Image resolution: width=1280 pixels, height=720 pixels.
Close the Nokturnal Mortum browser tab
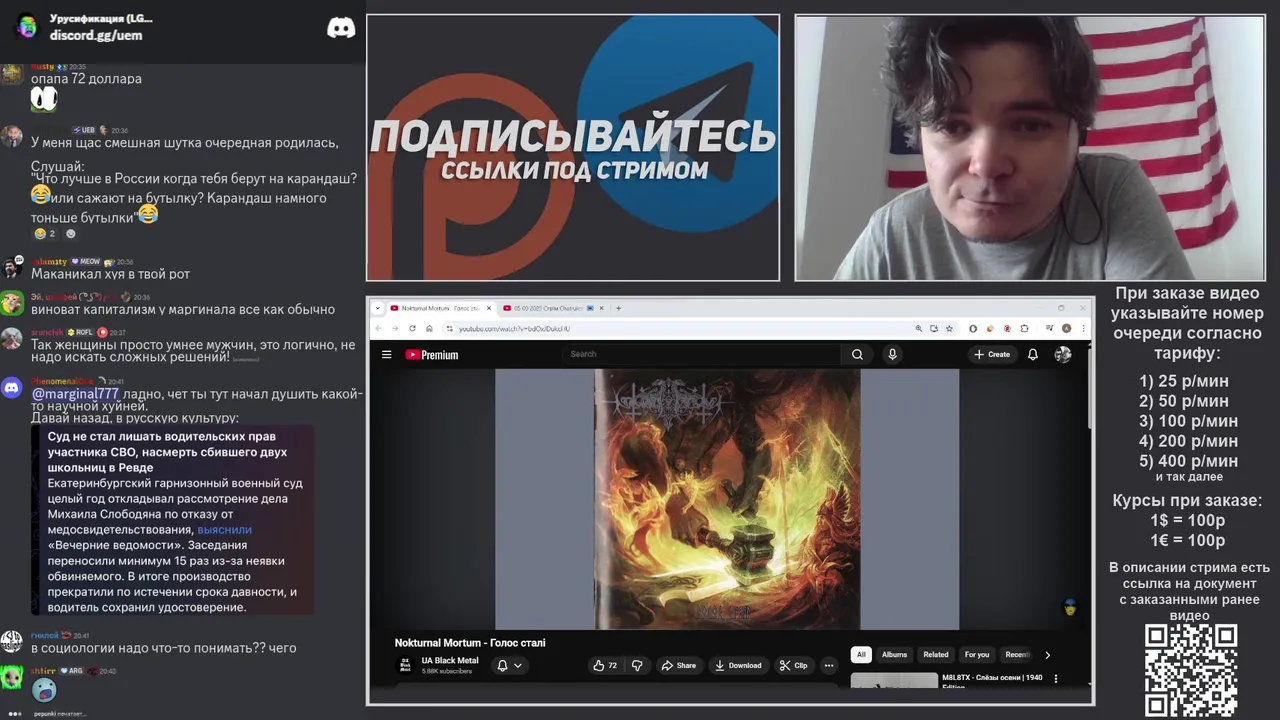(489, 308)
